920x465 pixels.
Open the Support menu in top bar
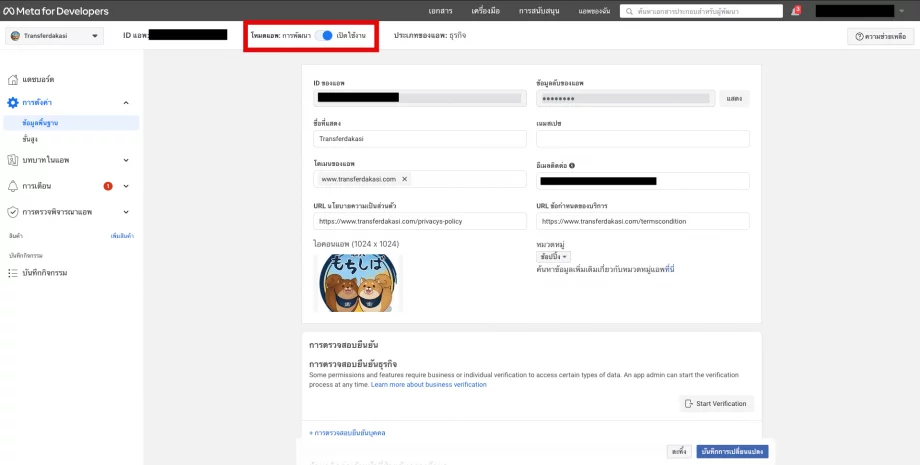(x=539, y=11)
